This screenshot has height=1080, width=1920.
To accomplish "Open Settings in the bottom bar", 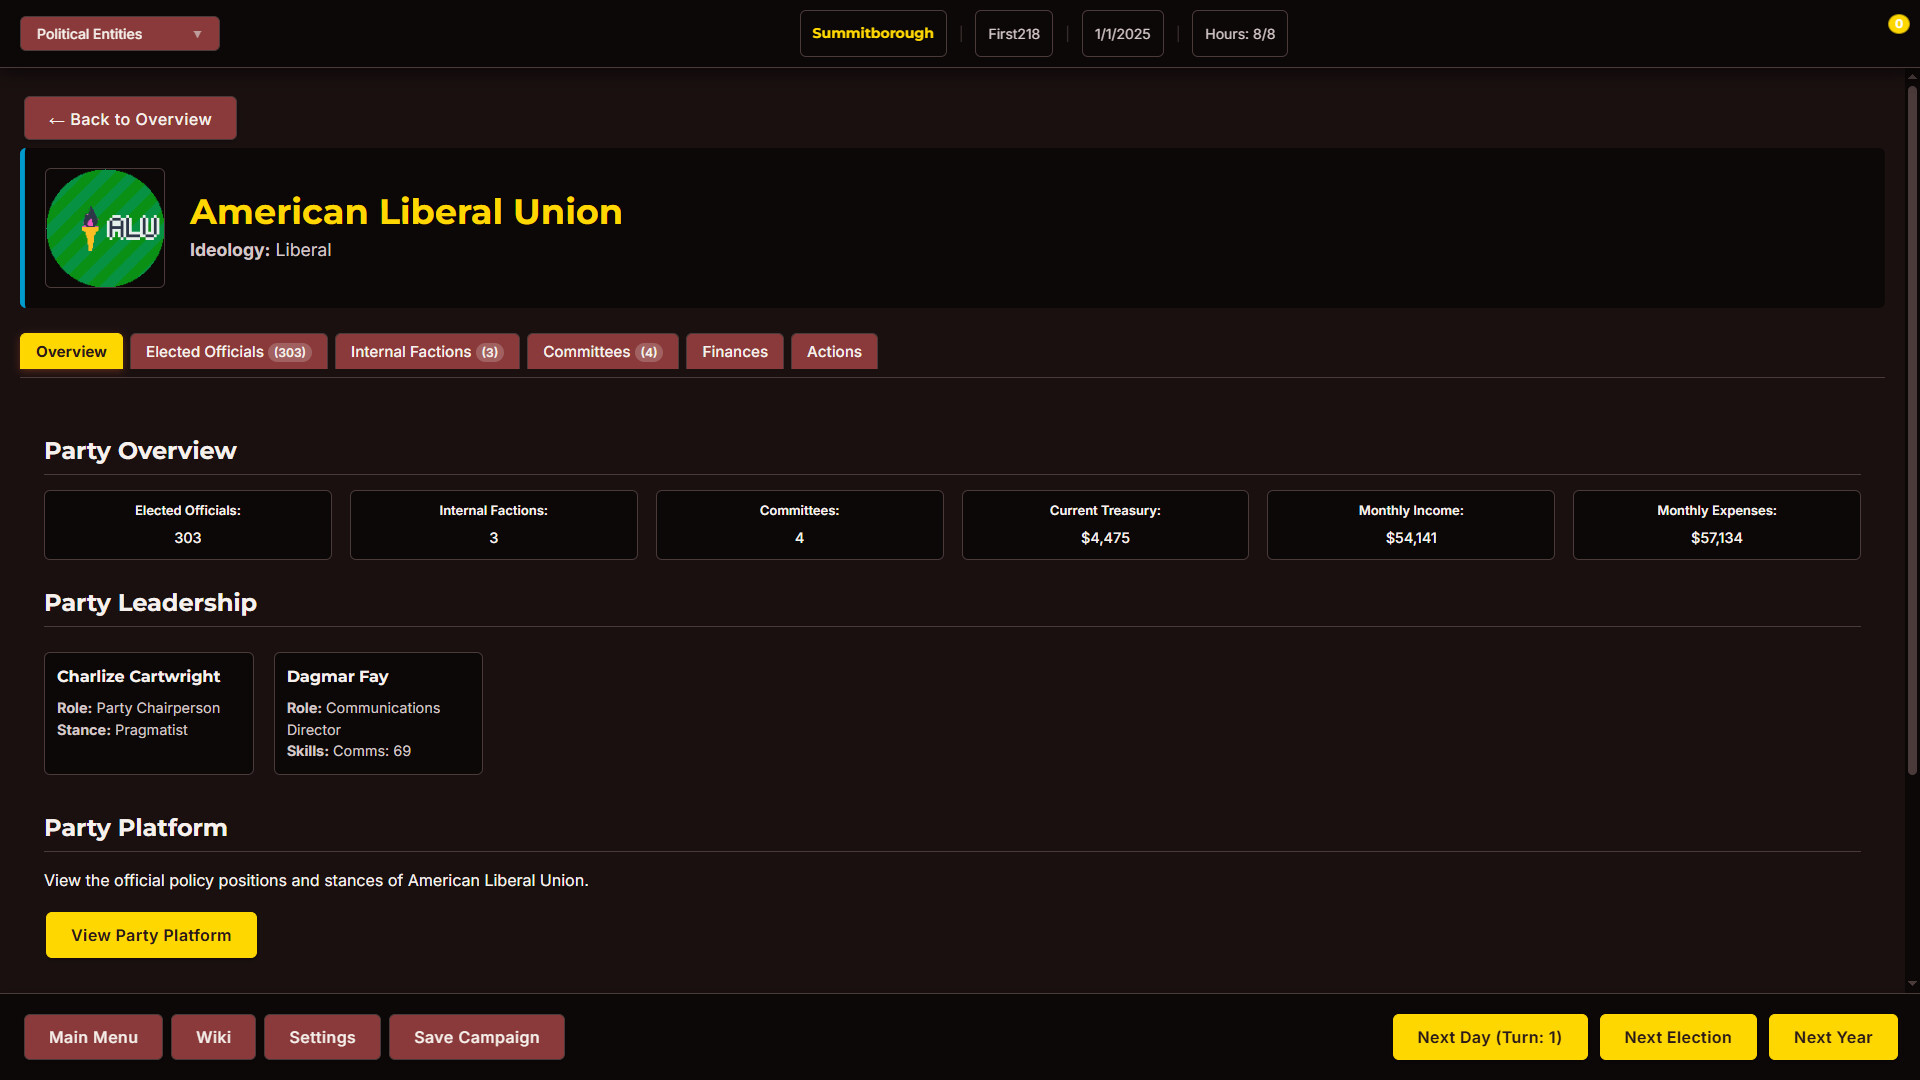I will pyautogui.click(x=322, y=1037).
